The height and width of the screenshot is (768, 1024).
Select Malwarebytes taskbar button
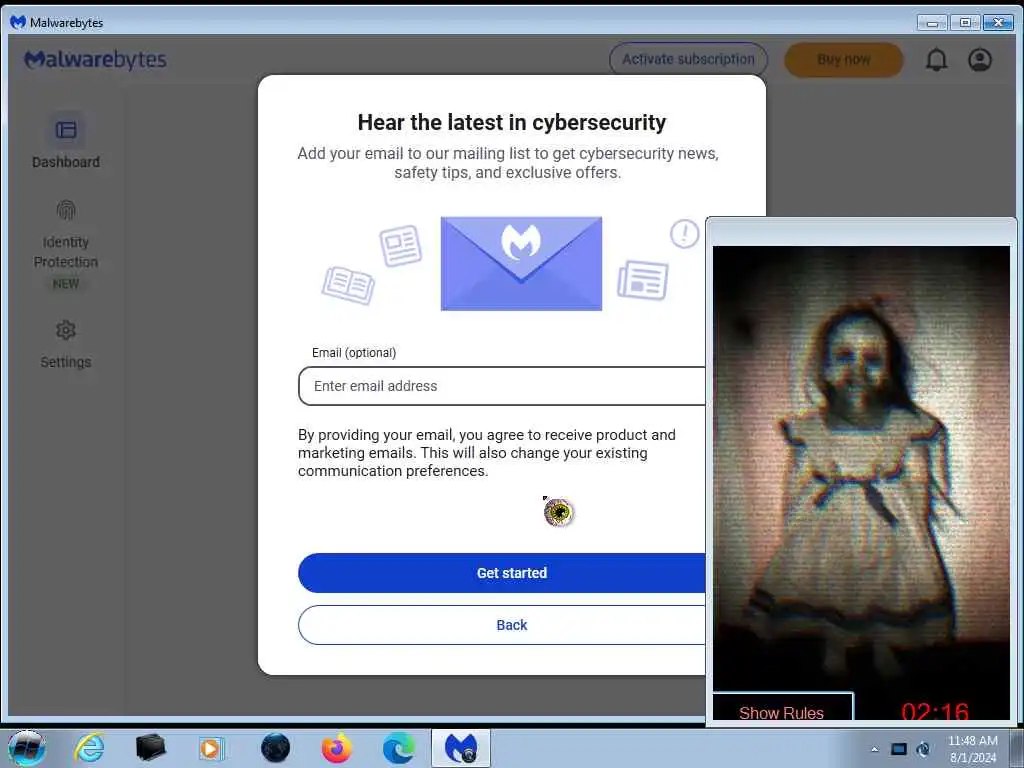coord(461,748)
